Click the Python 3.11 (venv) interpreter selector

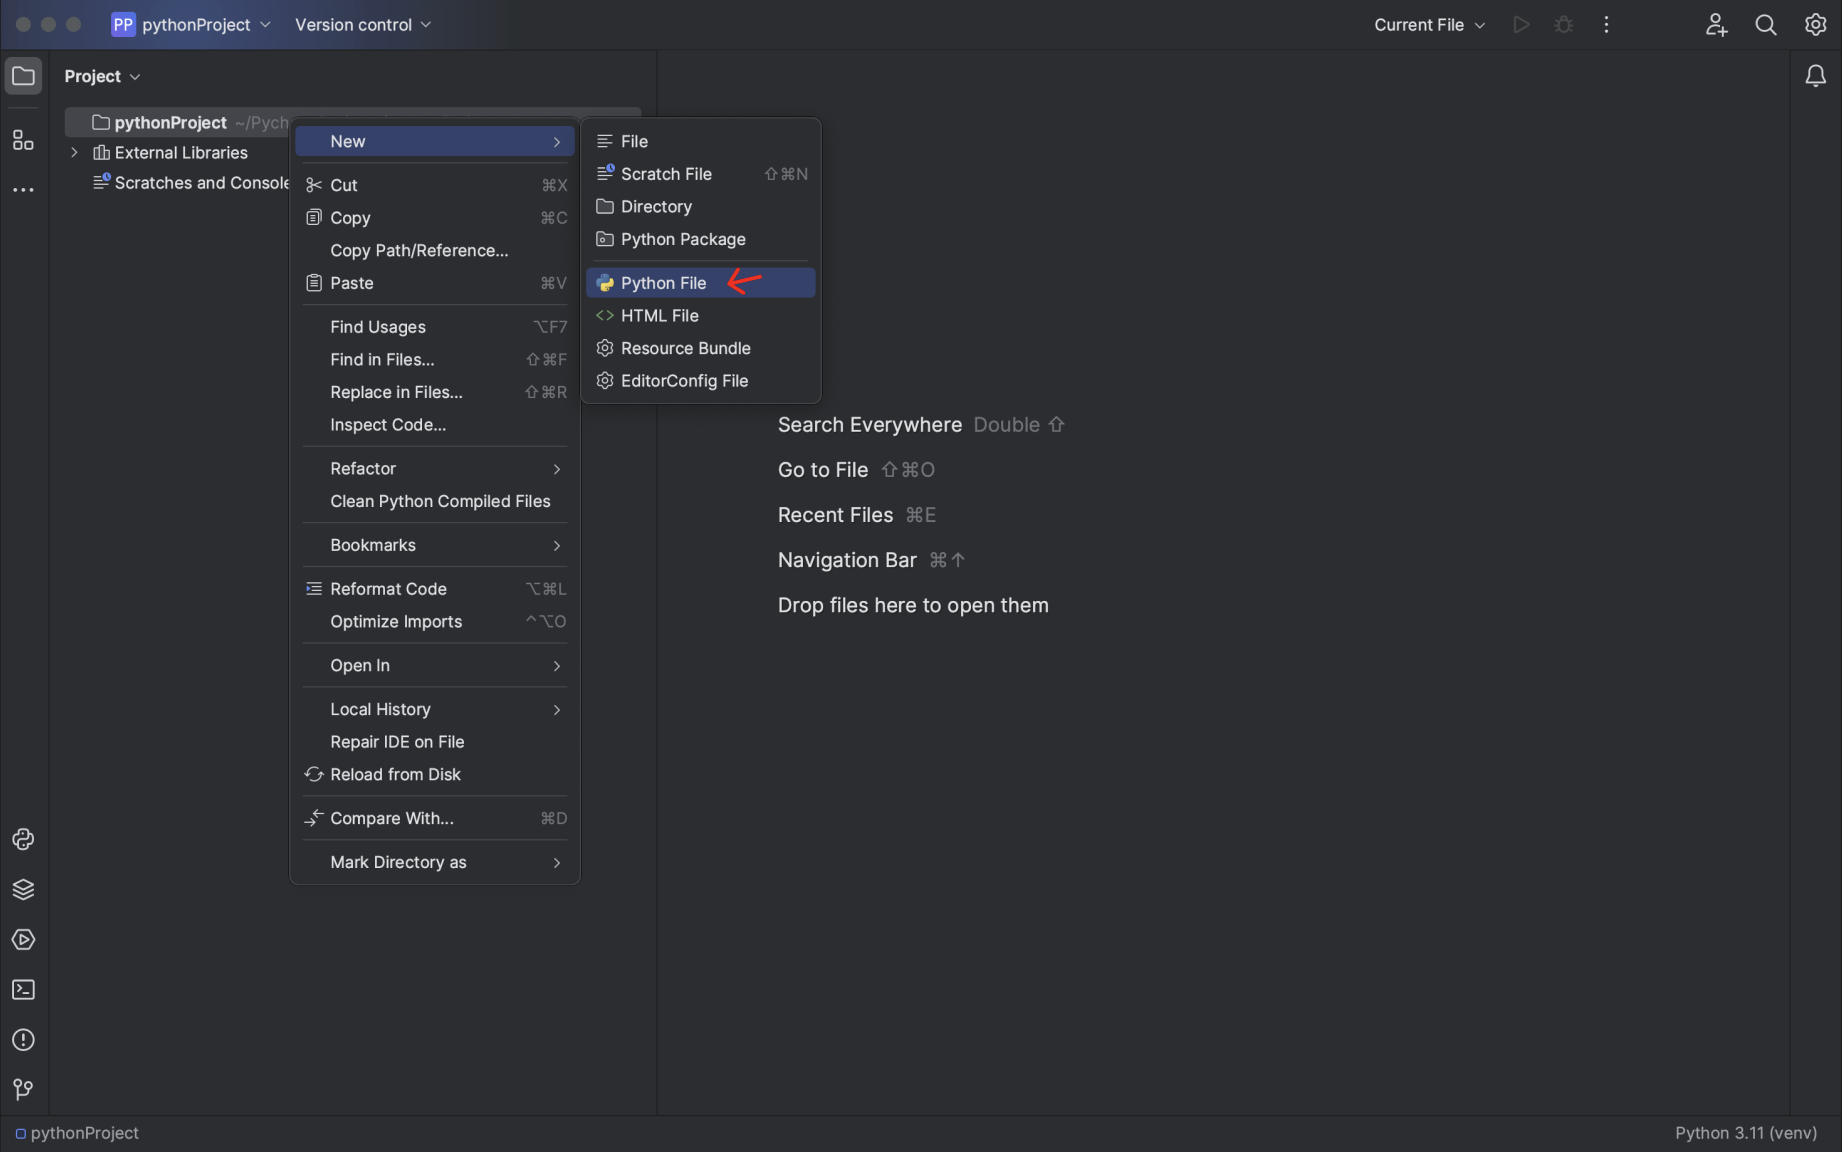[x=1745, y=1133]
